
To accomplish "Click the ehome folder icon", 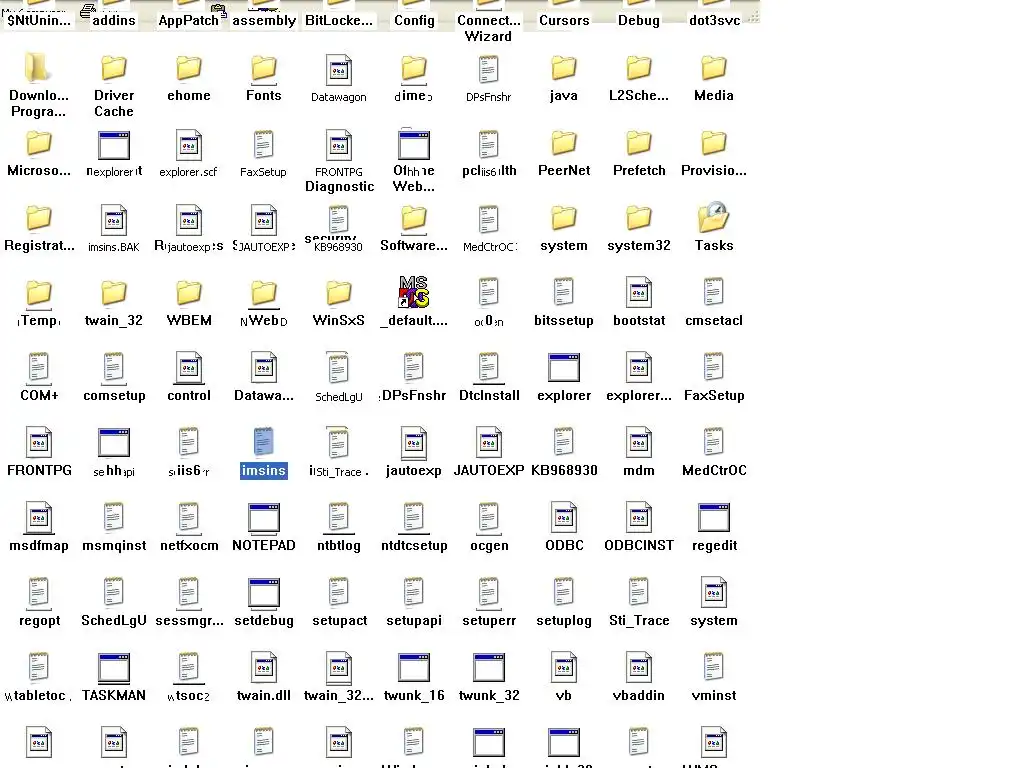I will pyautogui.click(x=189, y=68).
